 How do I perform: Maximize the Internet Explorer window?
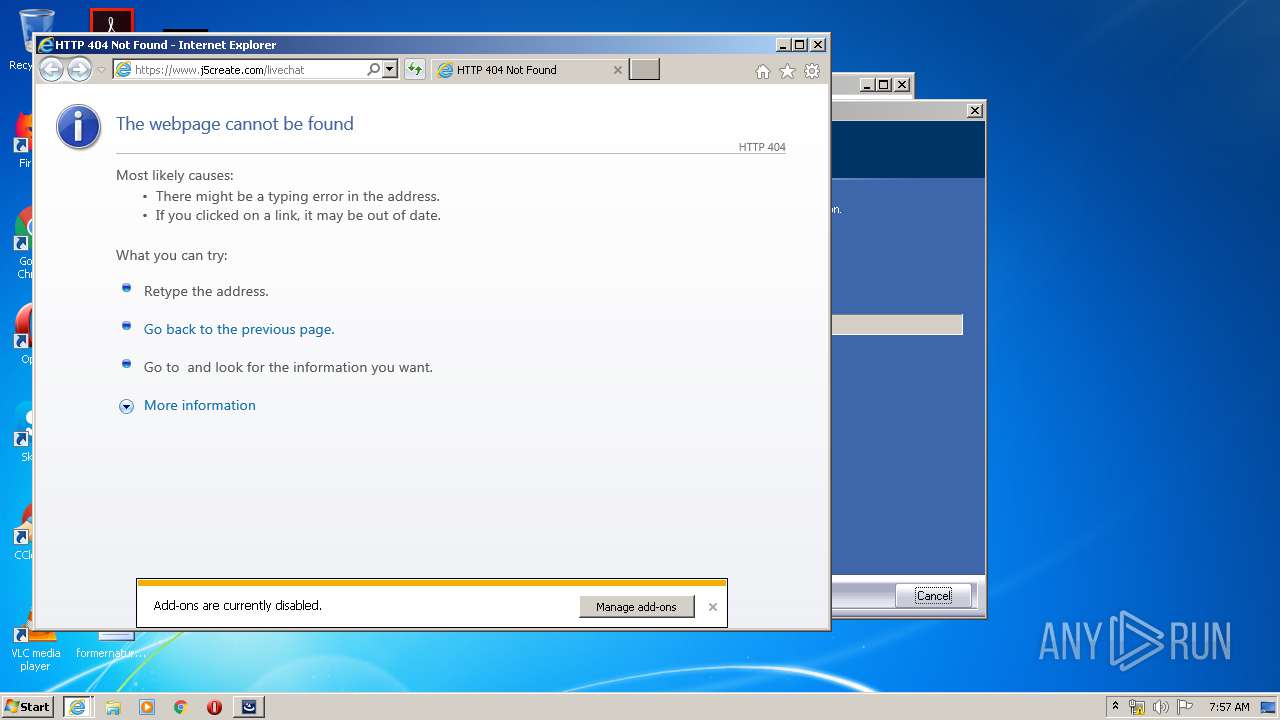(800, 45)
